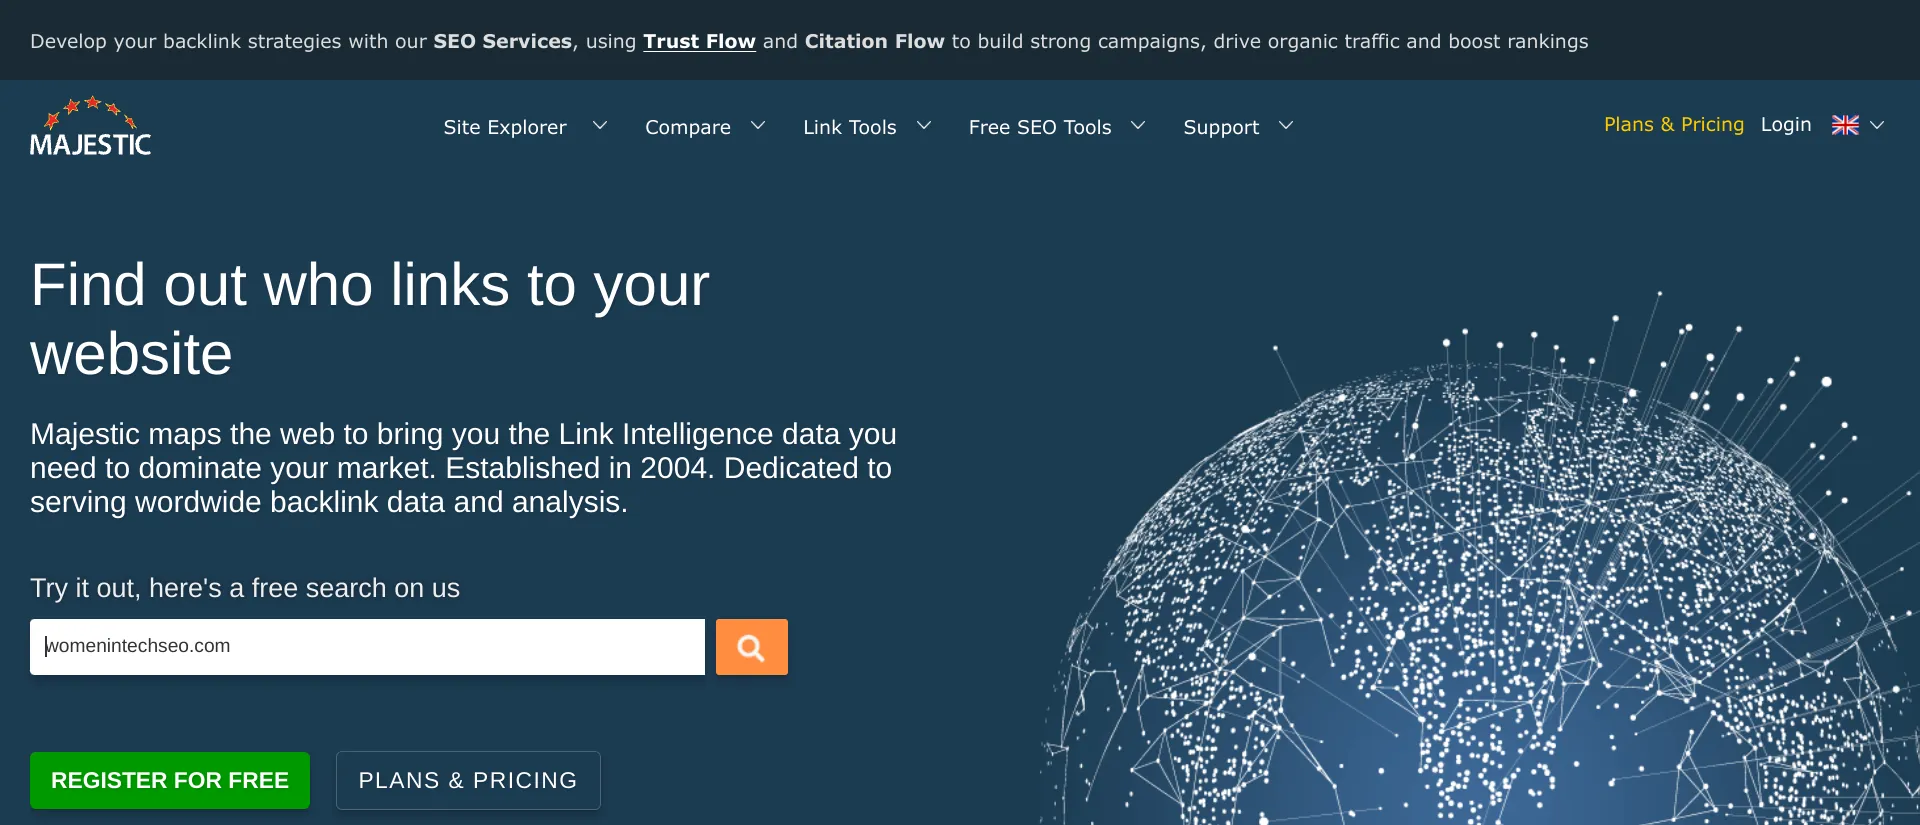Go to the Login page
Screen dimensions: 1920x825
1786,124
